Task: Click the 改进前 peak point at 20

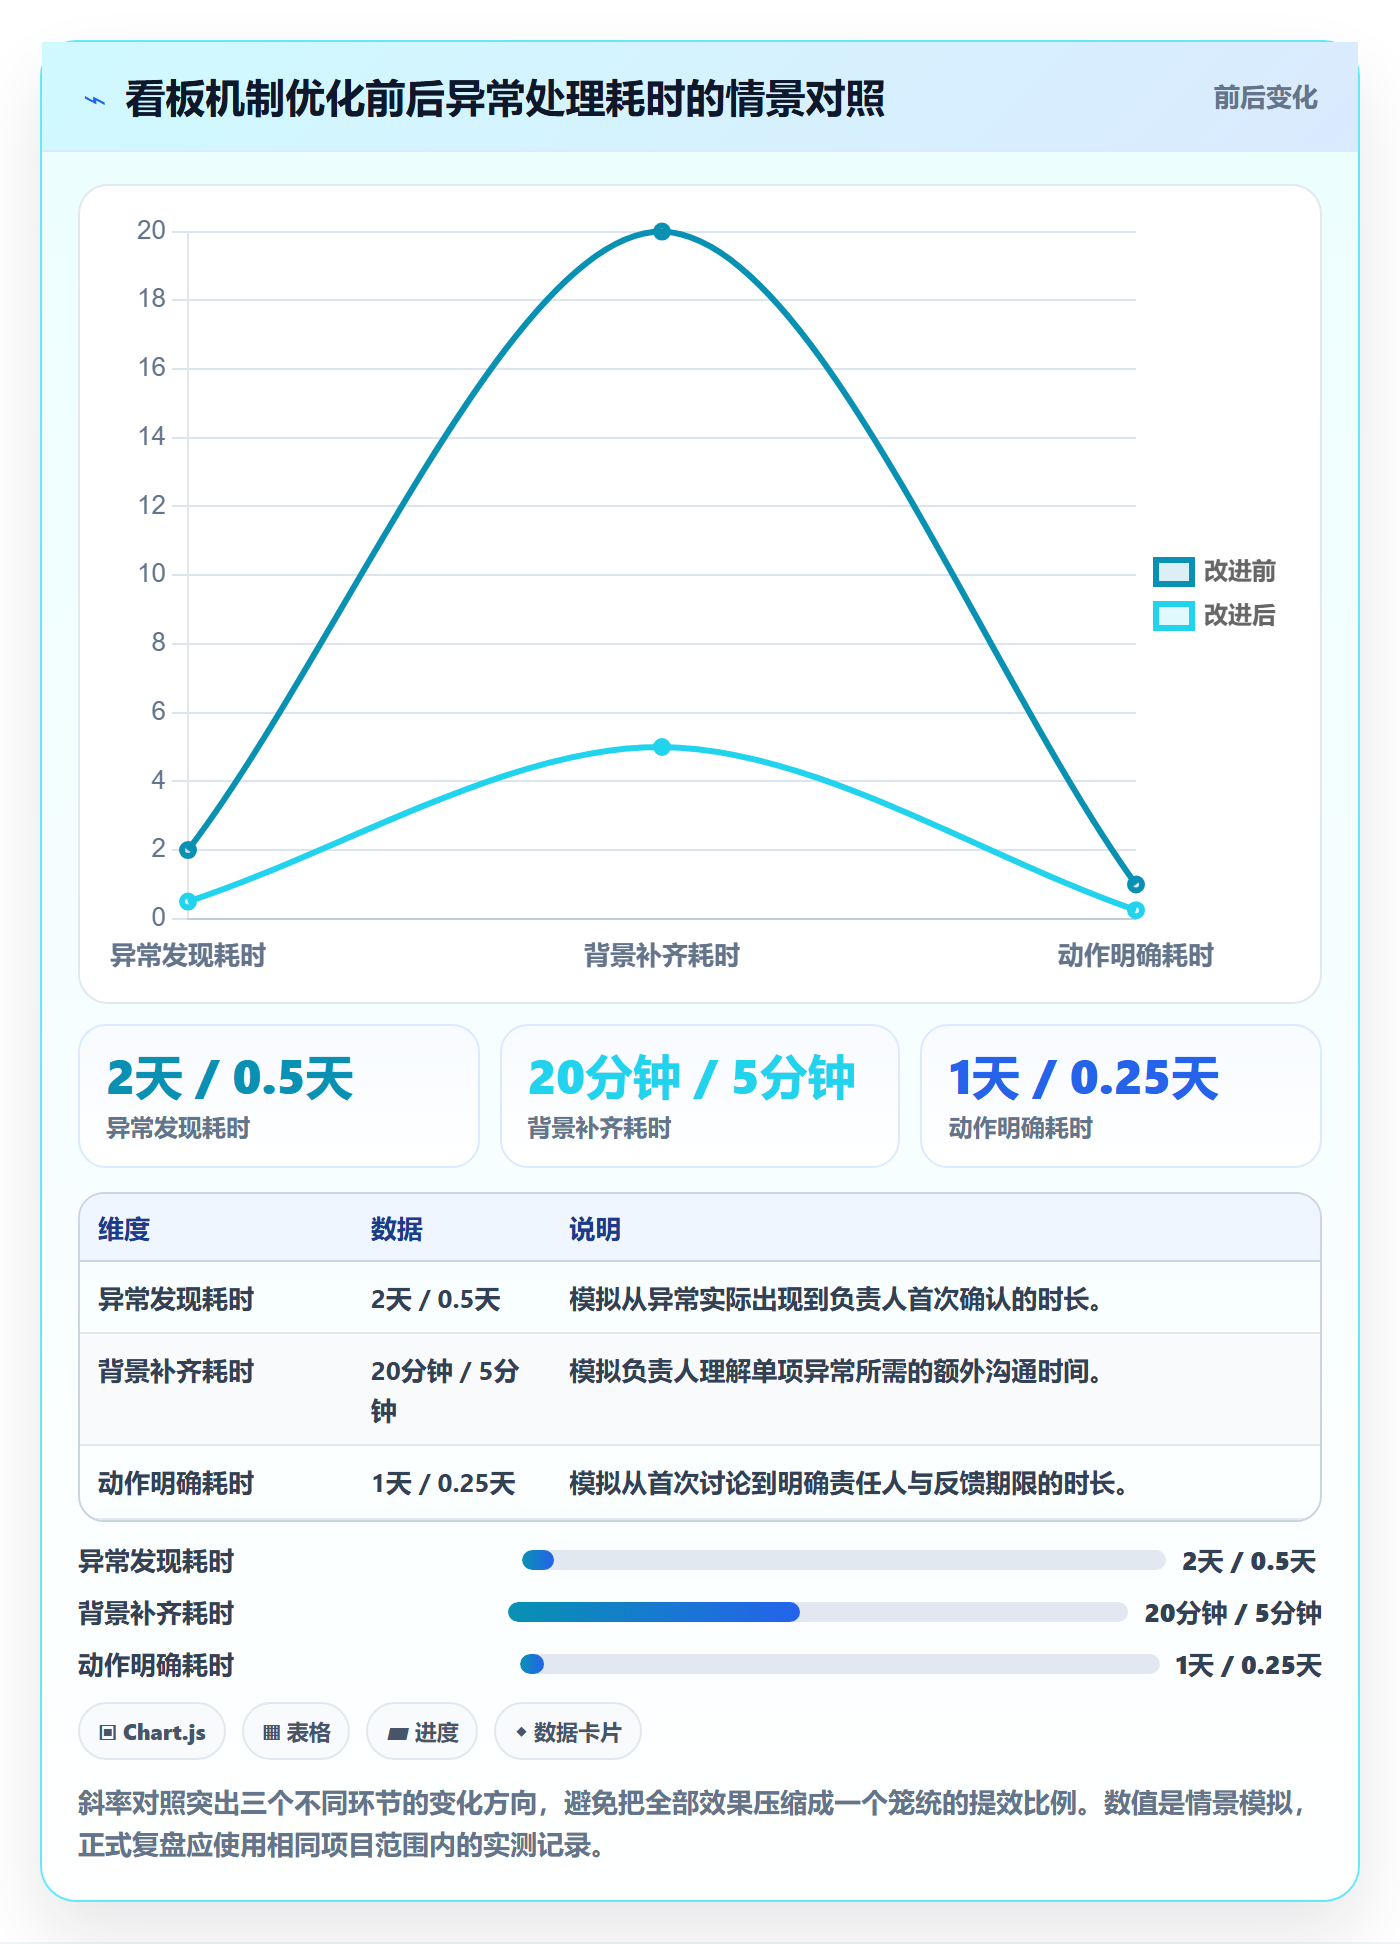Action: 662,232
